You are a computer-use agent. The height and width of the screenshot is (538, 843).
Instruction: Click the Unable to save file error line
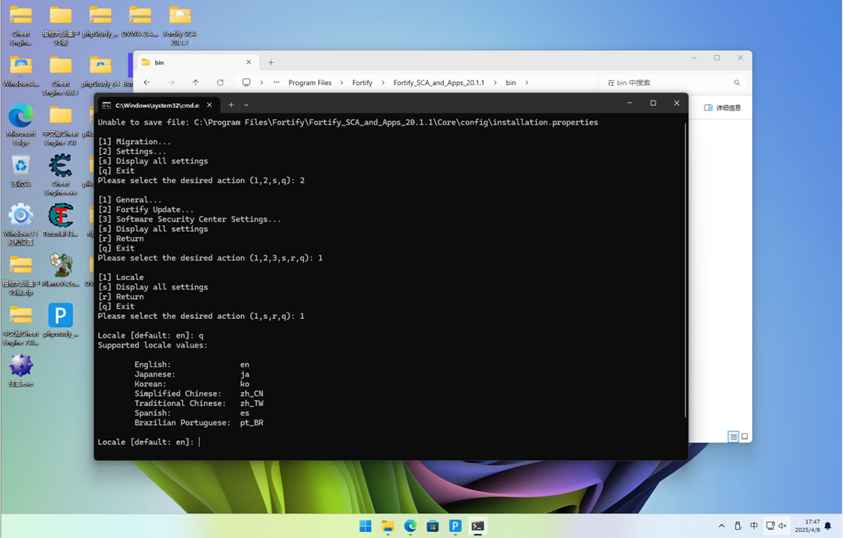click(348, 122)
